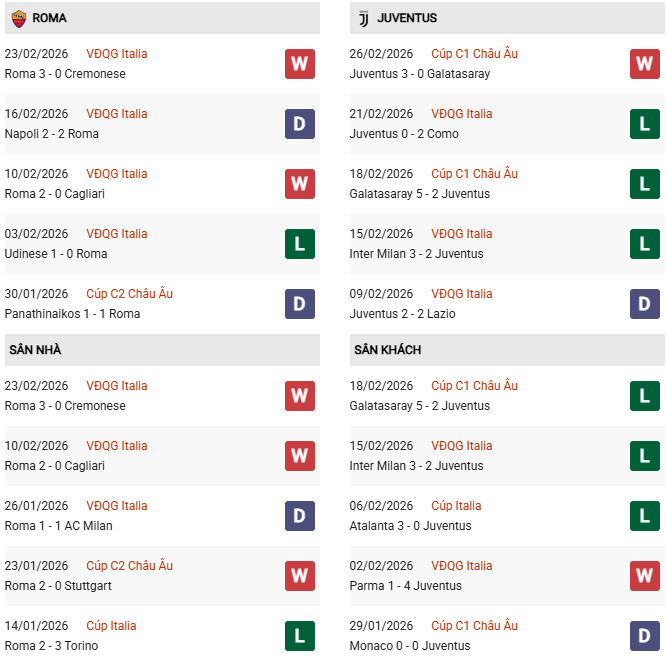Follow the Cúp Italia link above Atalanta-Juventus
Screen dimensions: 666x658
[x=456, y=506]
